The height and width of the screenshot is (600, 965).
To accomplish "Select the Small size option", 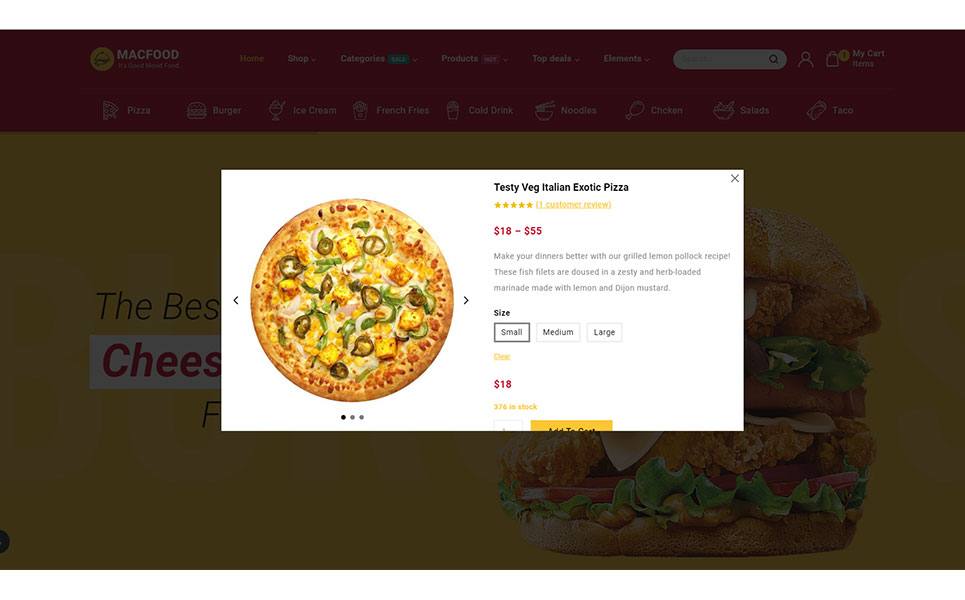I will 511,332.
